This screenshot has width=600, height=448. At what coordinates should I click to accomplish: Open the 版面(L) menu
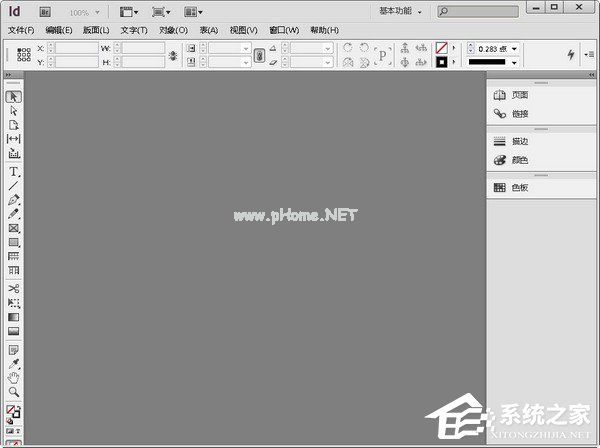pos(96,30)
